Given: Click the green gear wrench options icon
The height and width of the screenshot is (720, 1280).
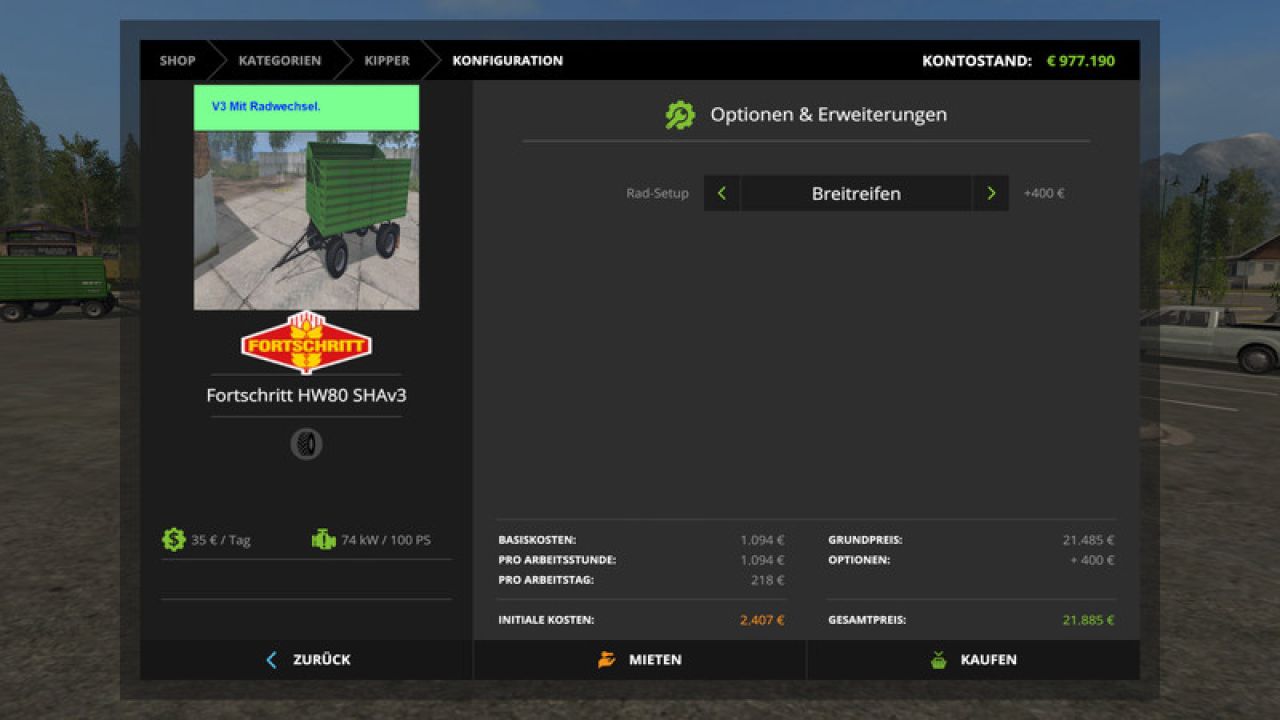Looking at the screenshot, I should (x=680, y=115).
